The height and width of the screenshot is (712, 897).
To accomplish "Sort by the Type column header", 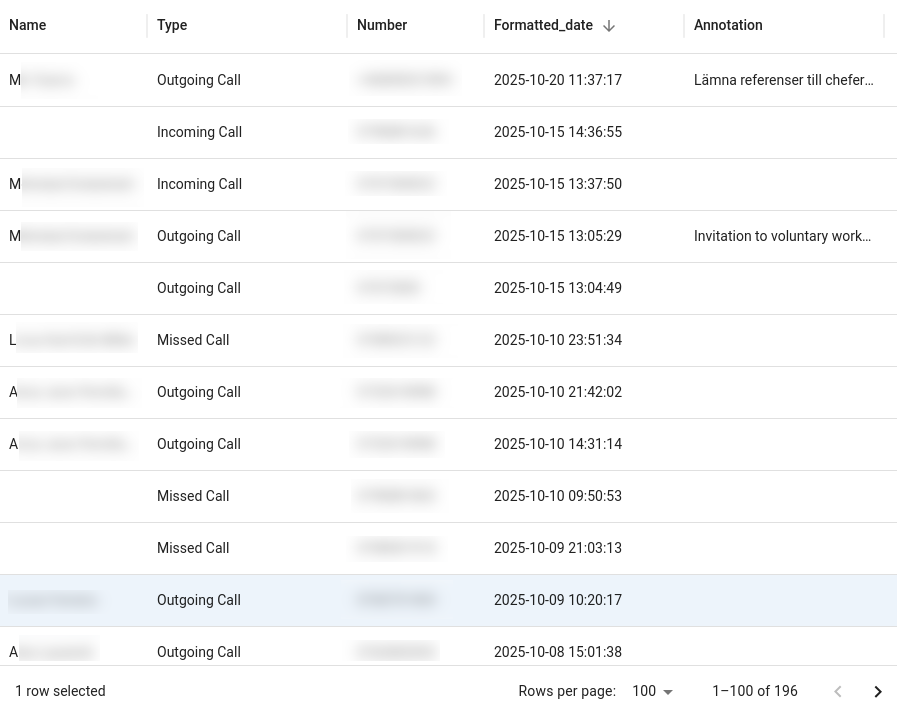I will point(172,25).
